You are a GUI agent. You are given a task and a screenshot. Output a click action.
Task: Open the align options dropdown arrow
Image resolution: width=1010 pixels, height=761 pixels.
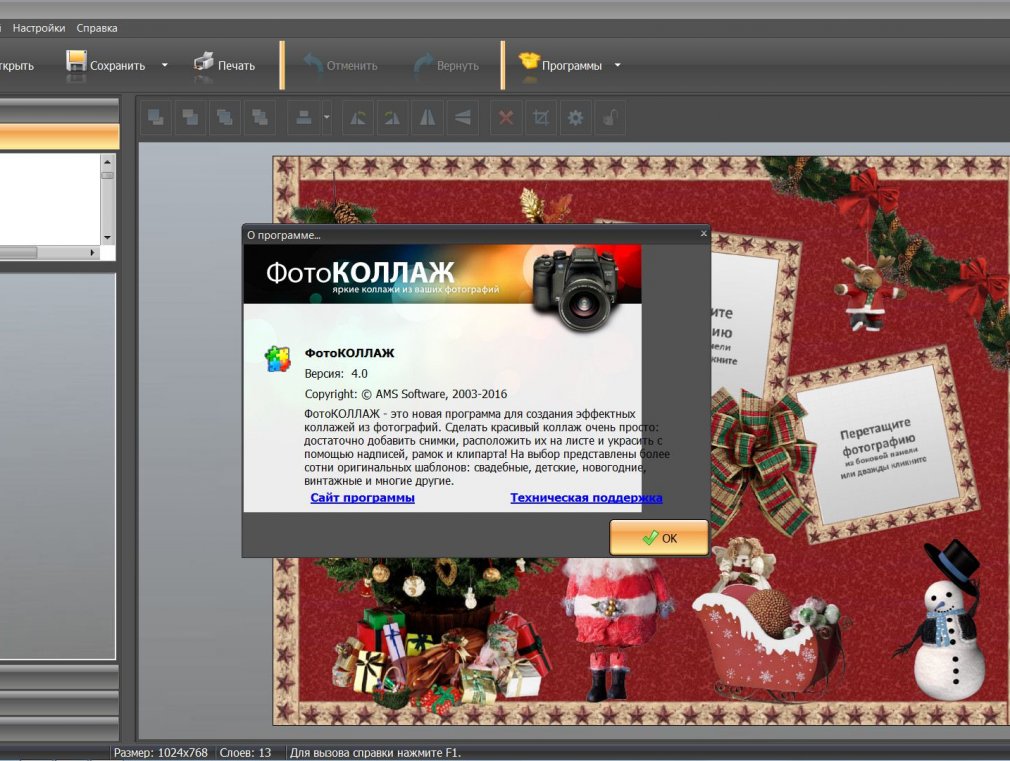click(x=327, y=118)
